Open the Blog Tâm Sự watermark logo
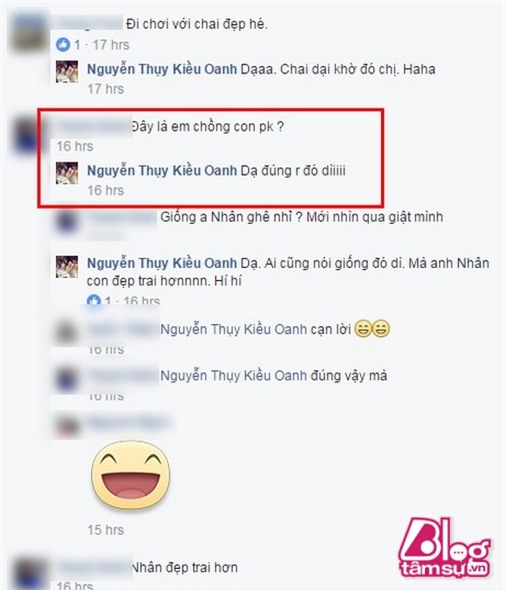 click(444, 547)
